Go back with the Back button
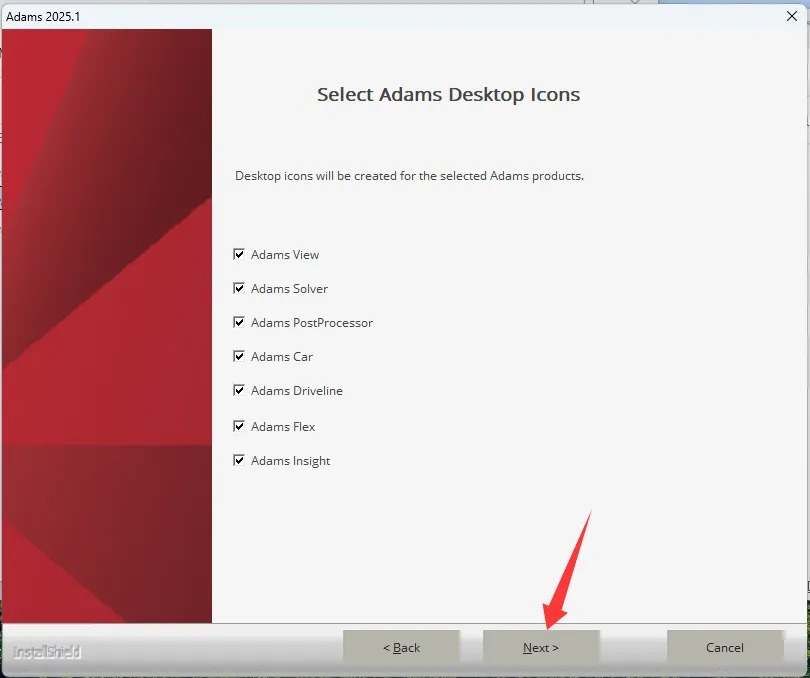The width and height of the screenshot is (810, 678). [401, 648]
